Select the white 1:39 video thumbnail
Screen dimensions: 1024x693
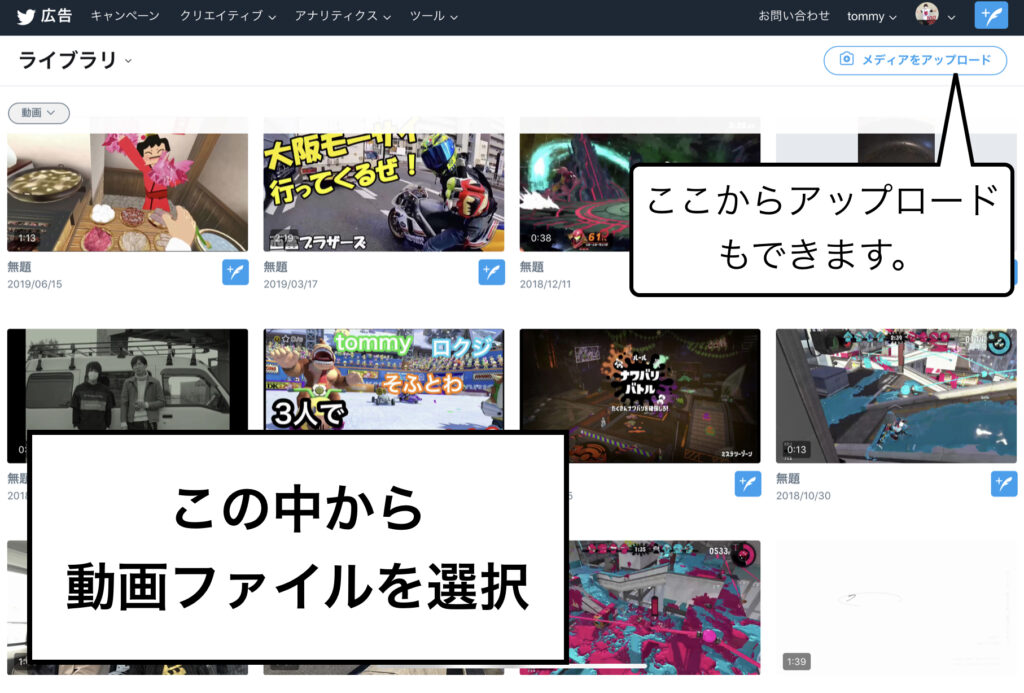(x=896, y=607)
